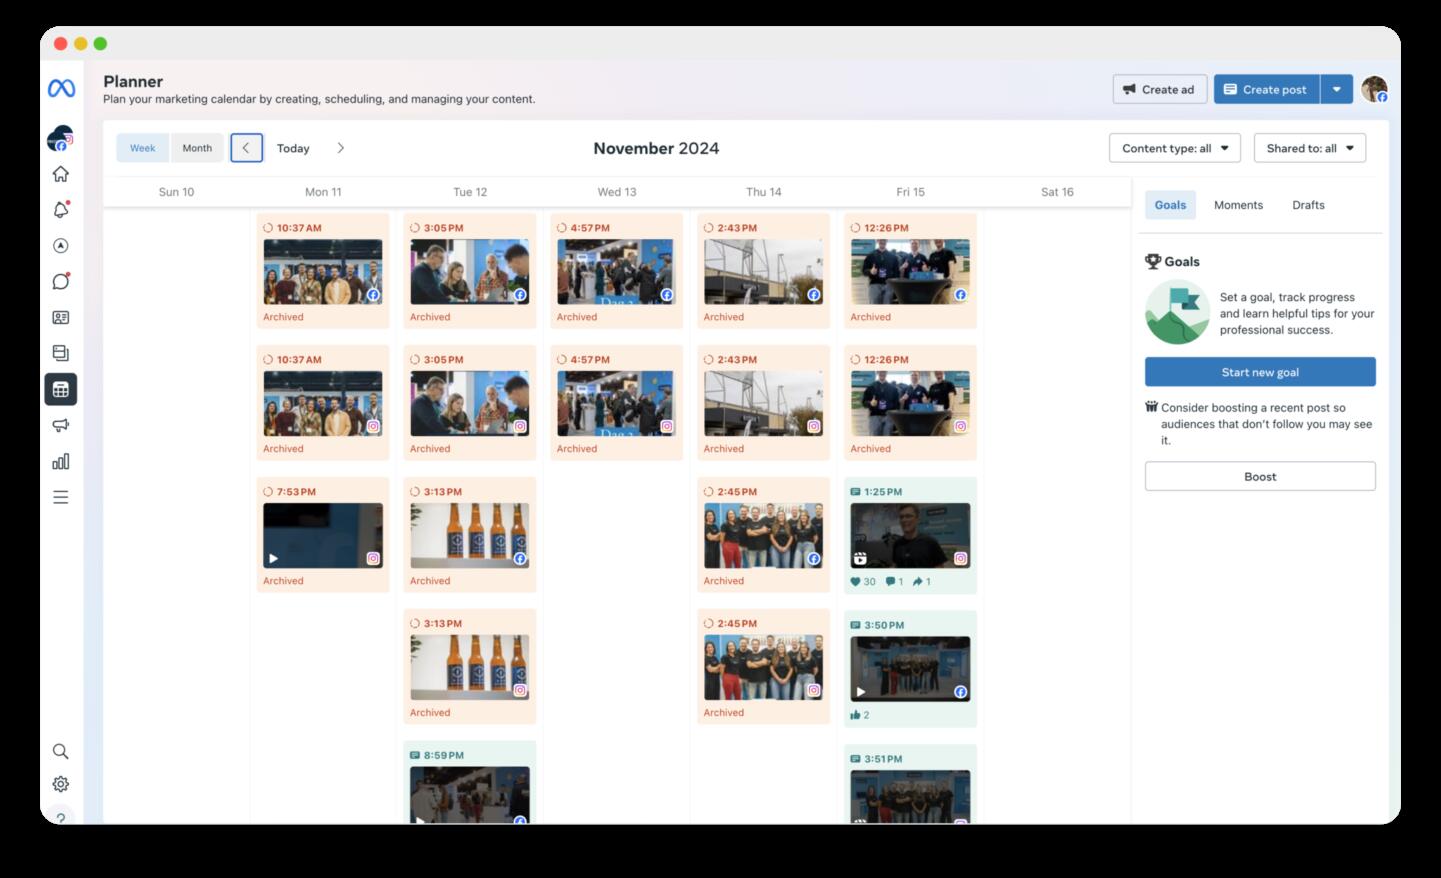Switch the planner to Month view
Screen dimensions: 1441x878
(197, 148)
